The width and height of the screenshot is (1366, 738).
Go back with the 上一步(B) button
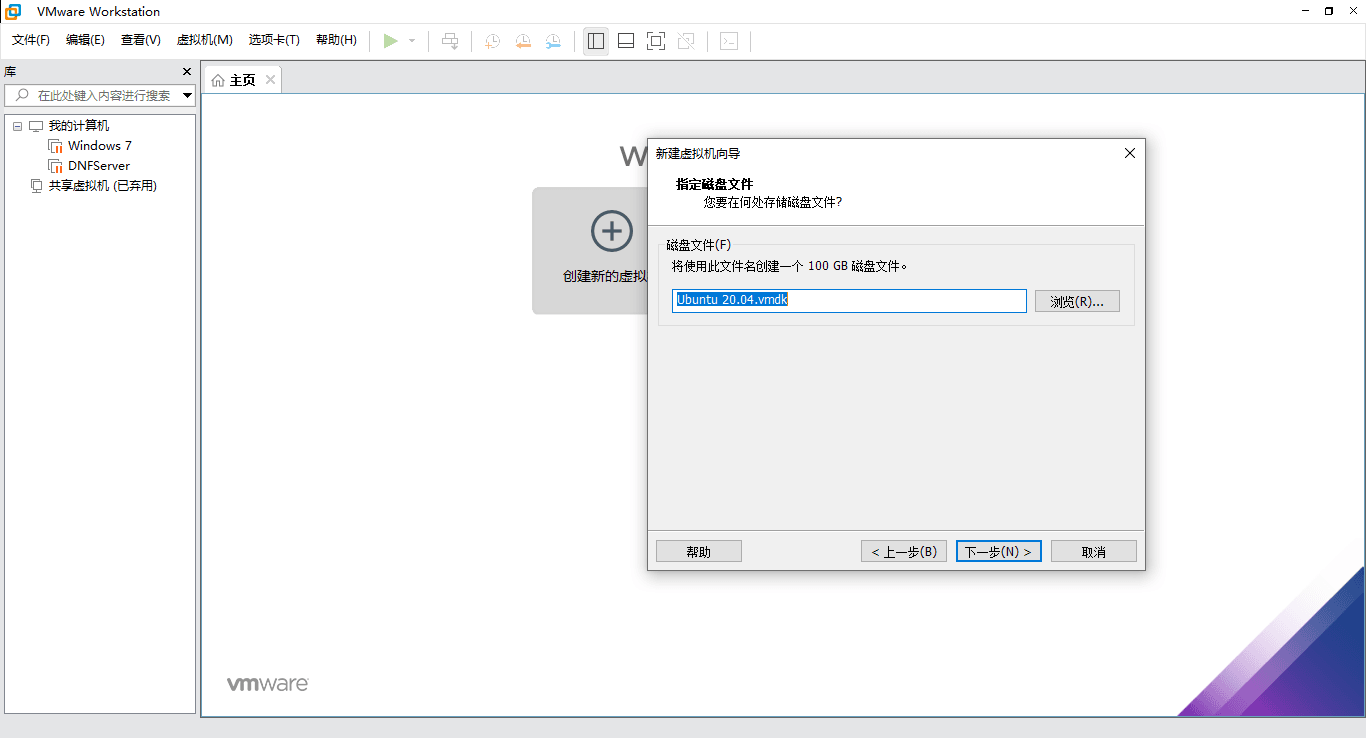coord(904,552)
